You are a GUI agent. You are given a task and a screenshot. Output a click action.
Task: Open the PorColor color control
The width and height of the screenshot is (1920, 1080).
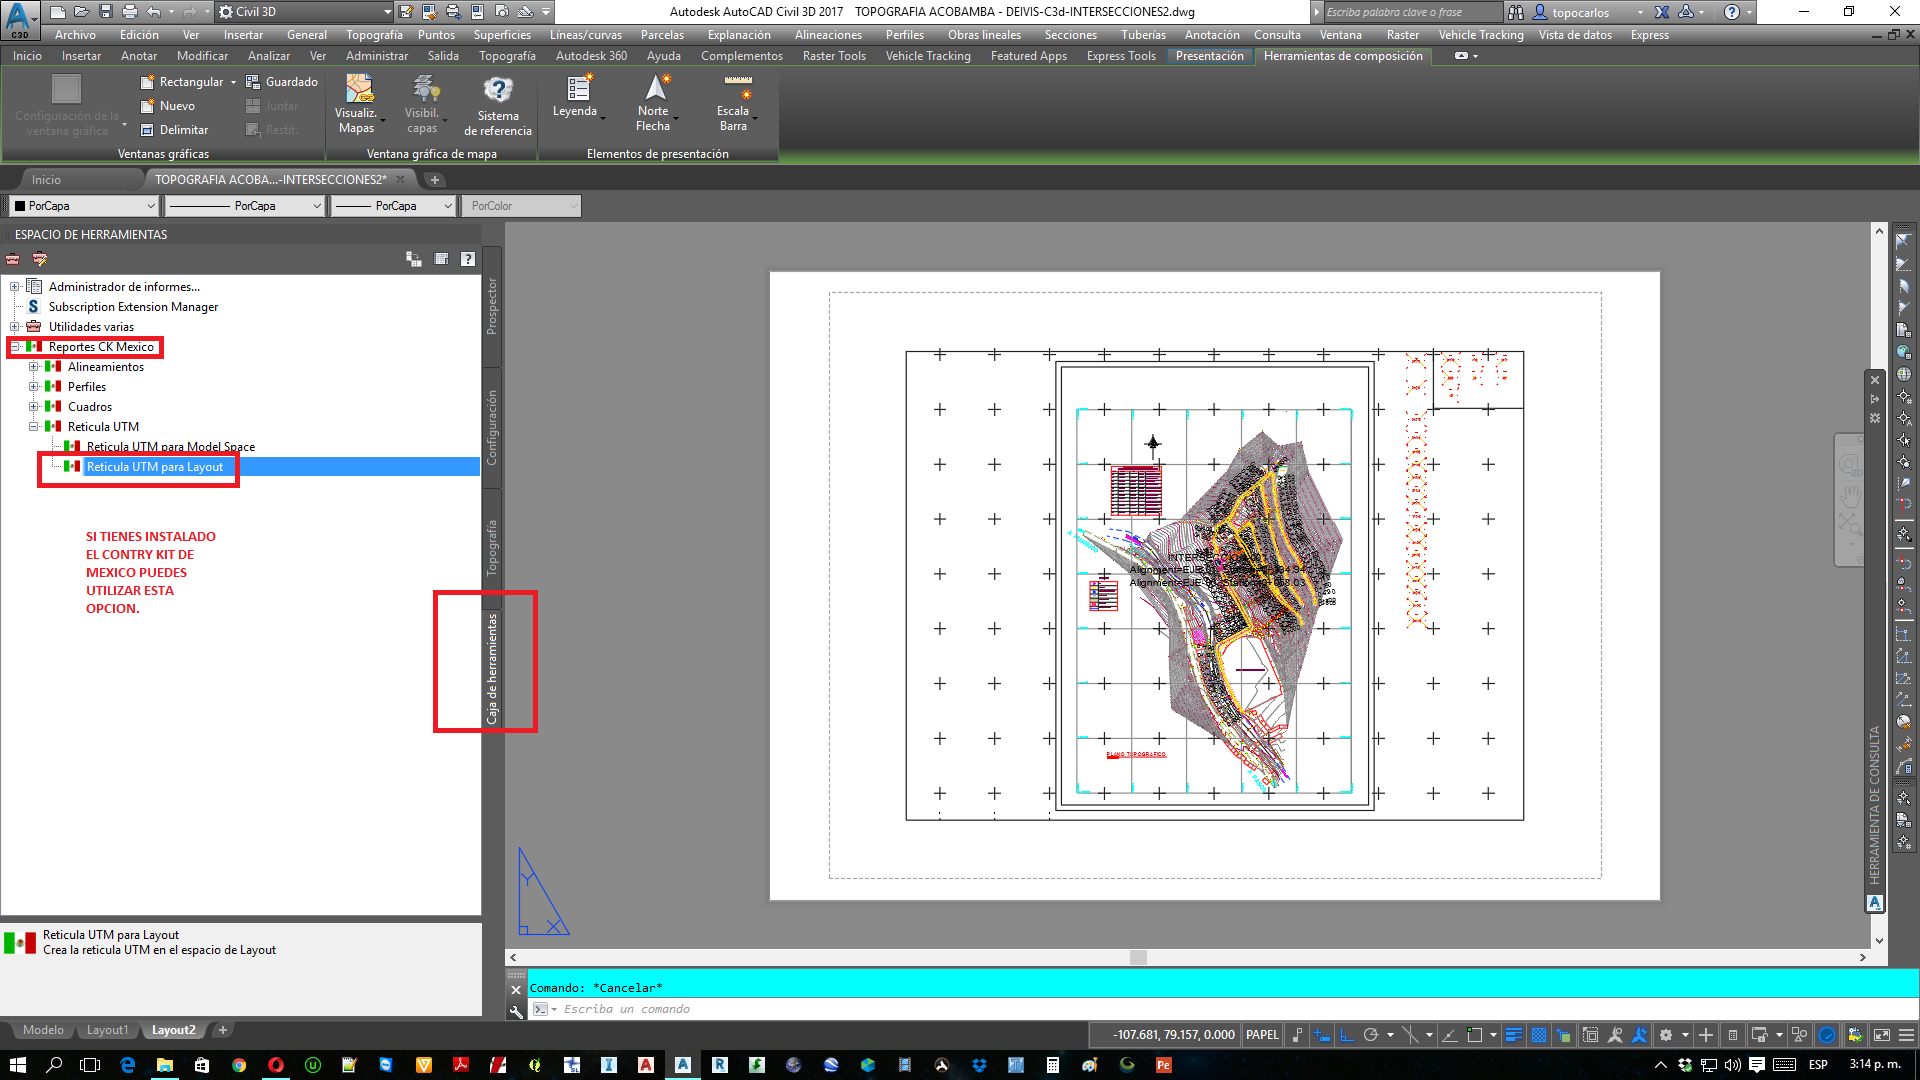pos(520,205)
